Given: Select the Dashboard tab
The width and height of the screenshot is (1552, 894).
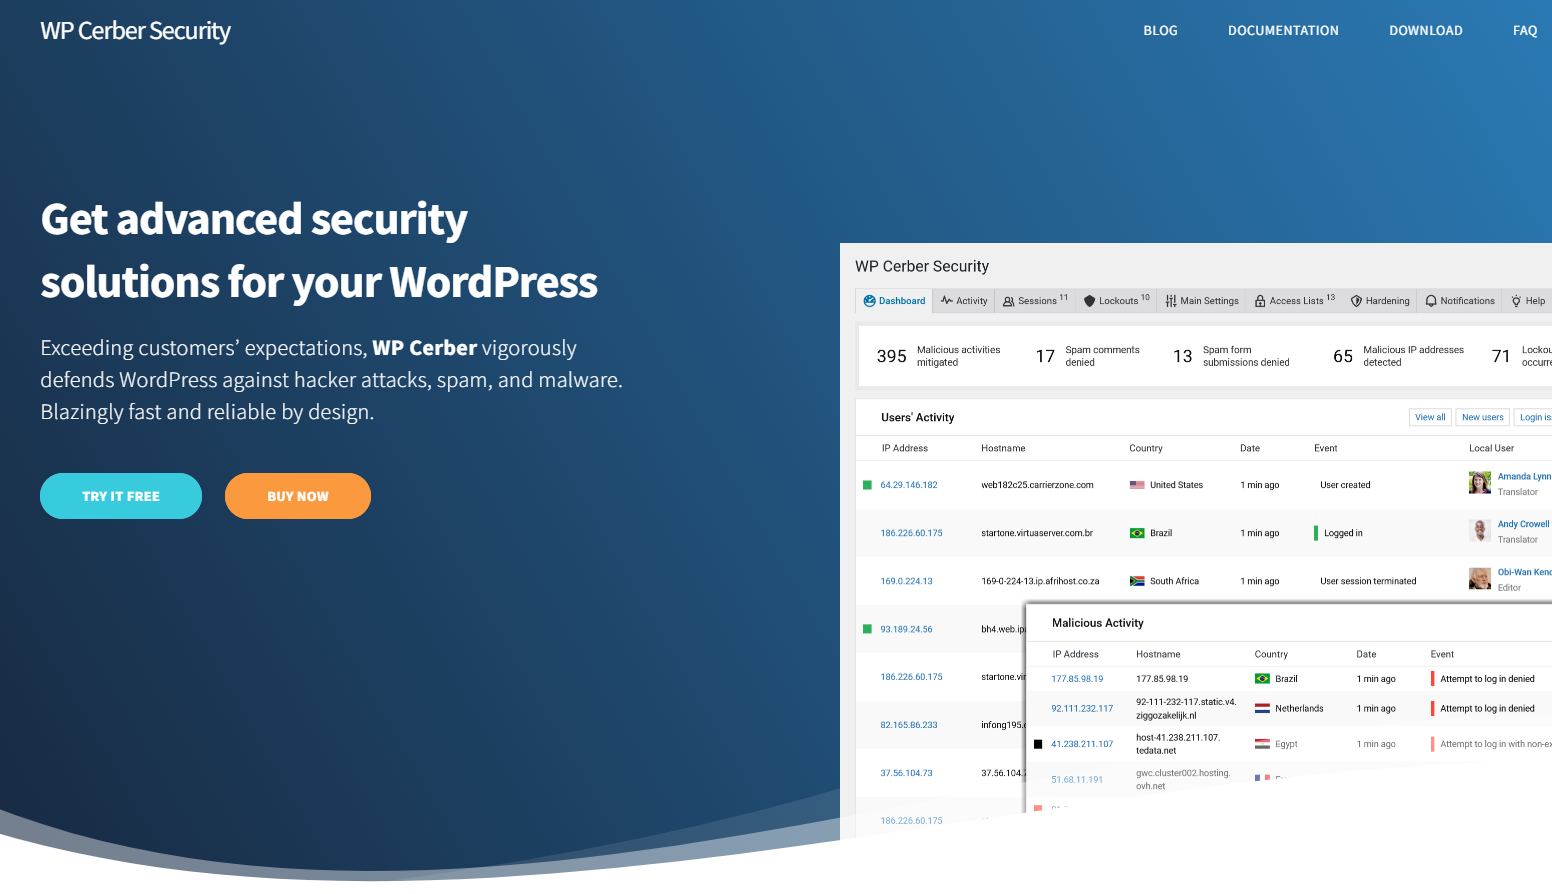Looking at the screenshot, I should [x=894, y=301].
